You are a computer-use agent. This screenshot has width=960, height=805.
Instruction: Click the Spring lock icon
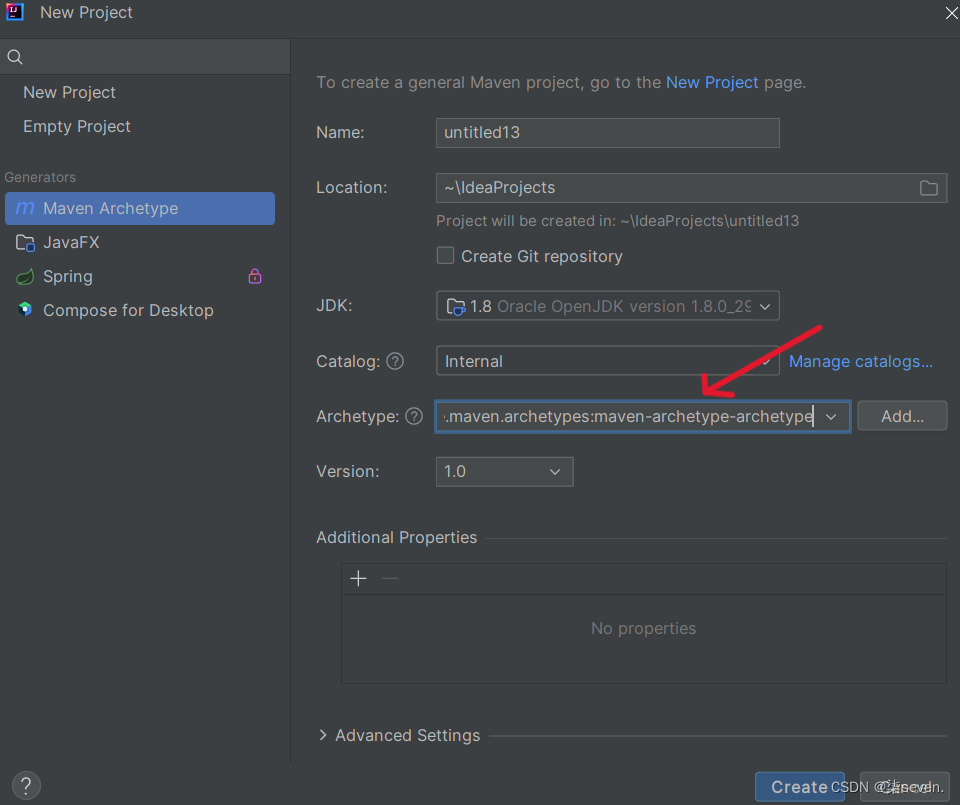click(255, 276)
